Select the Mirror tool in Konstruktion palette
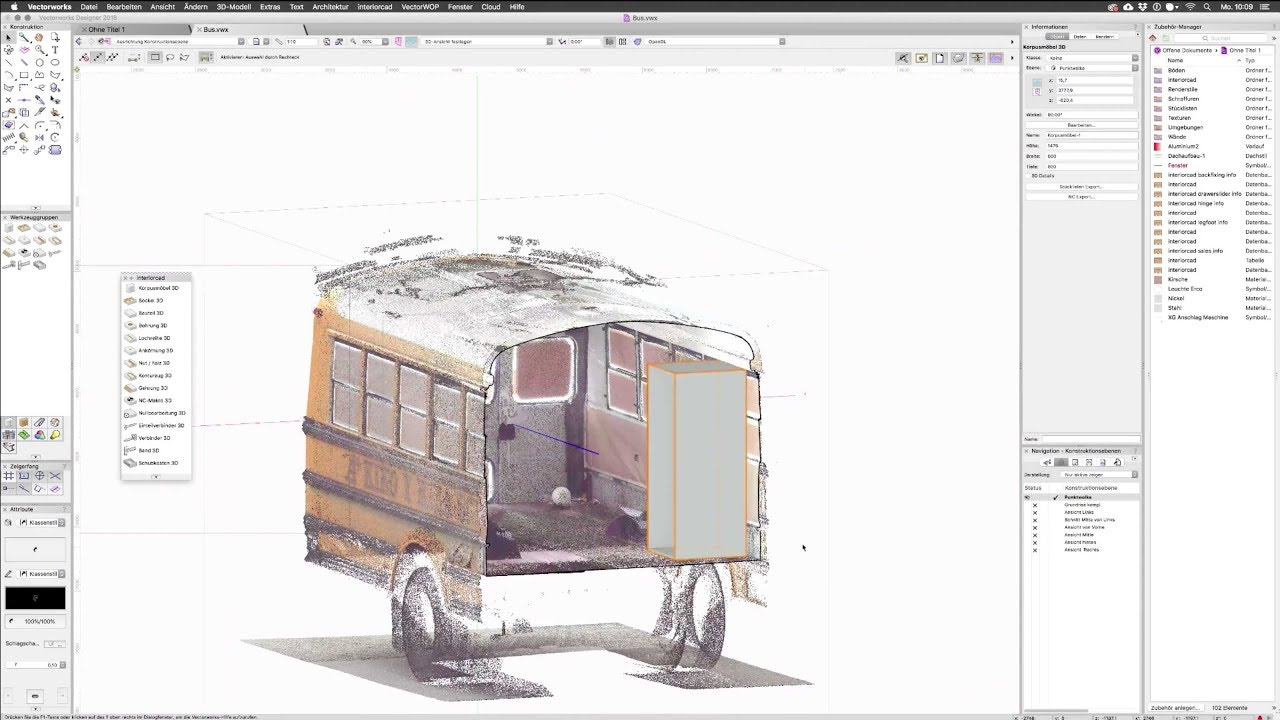Image resolution: width=1280 pixels, height=720 pixels. click(40, 137)
